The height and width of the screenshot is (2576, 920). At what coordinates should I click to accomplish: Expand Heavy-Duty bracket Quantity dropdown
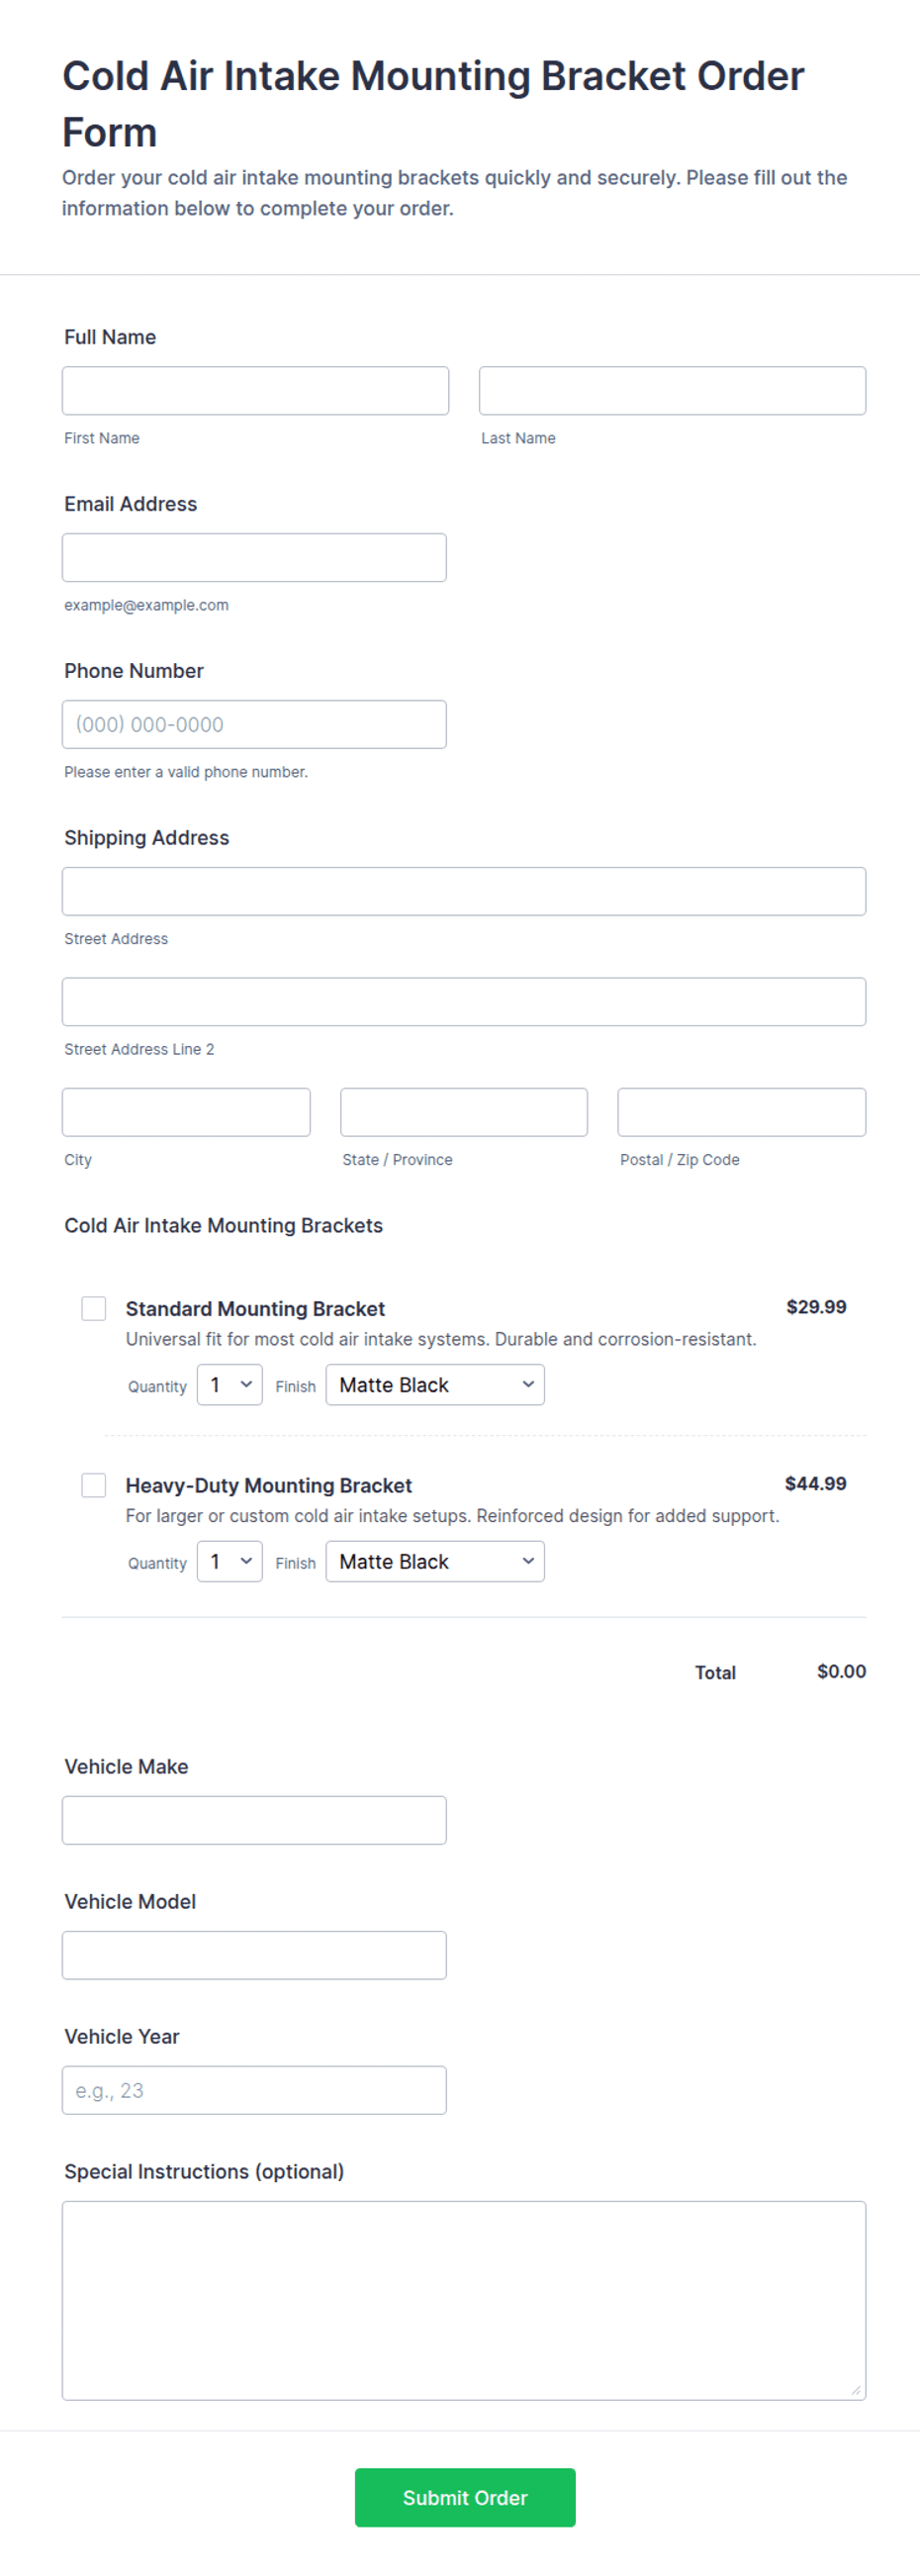pyautogui.click(x=230, y=1562)
